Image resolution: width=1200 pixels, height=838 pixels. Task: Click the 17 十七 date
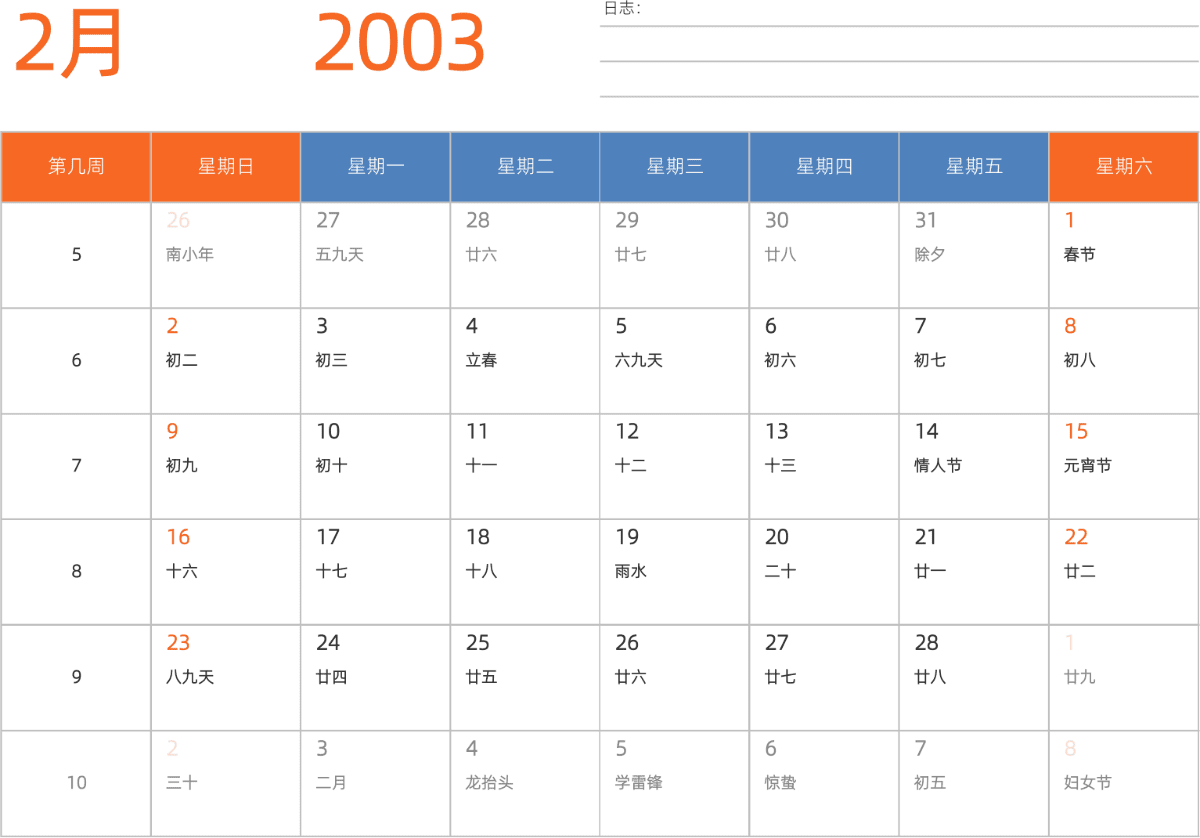[x=376, y=572]
